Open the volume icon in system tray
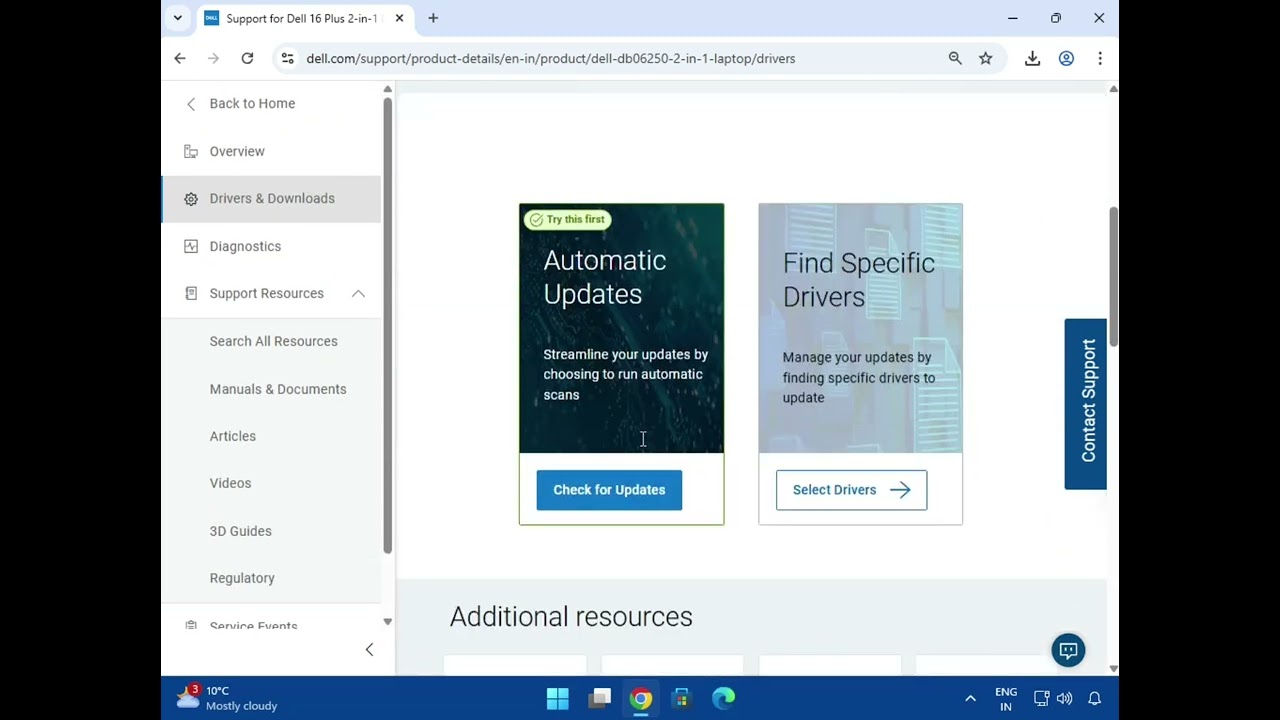 [1064, 698]
